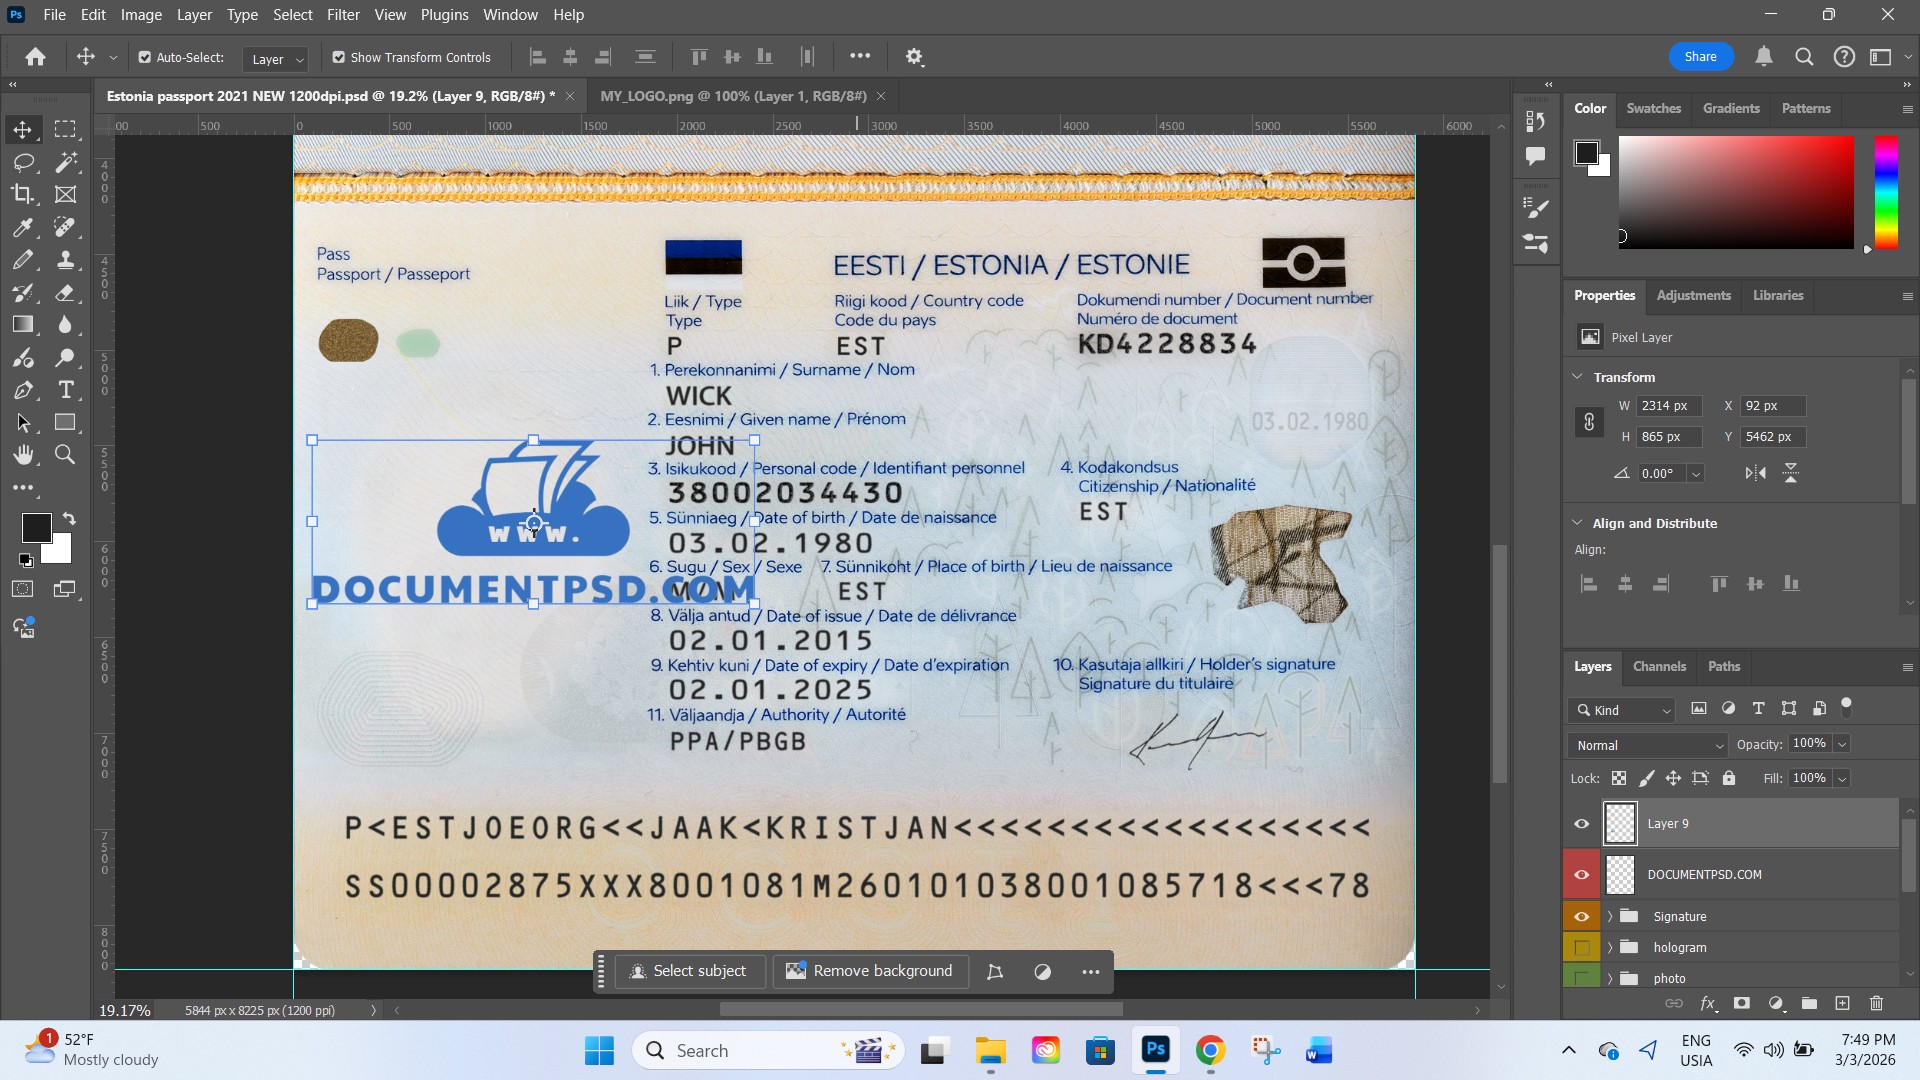Click the rainbow hue slider strip

click(1885, 191)
